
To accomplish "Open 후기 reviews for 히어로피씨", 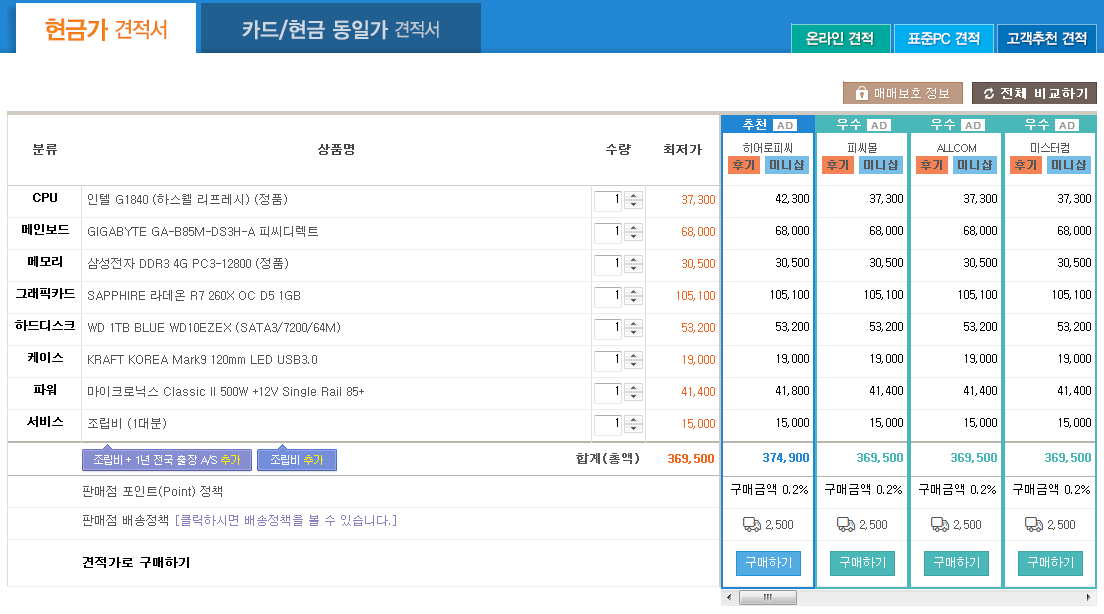I will point(744,165).
